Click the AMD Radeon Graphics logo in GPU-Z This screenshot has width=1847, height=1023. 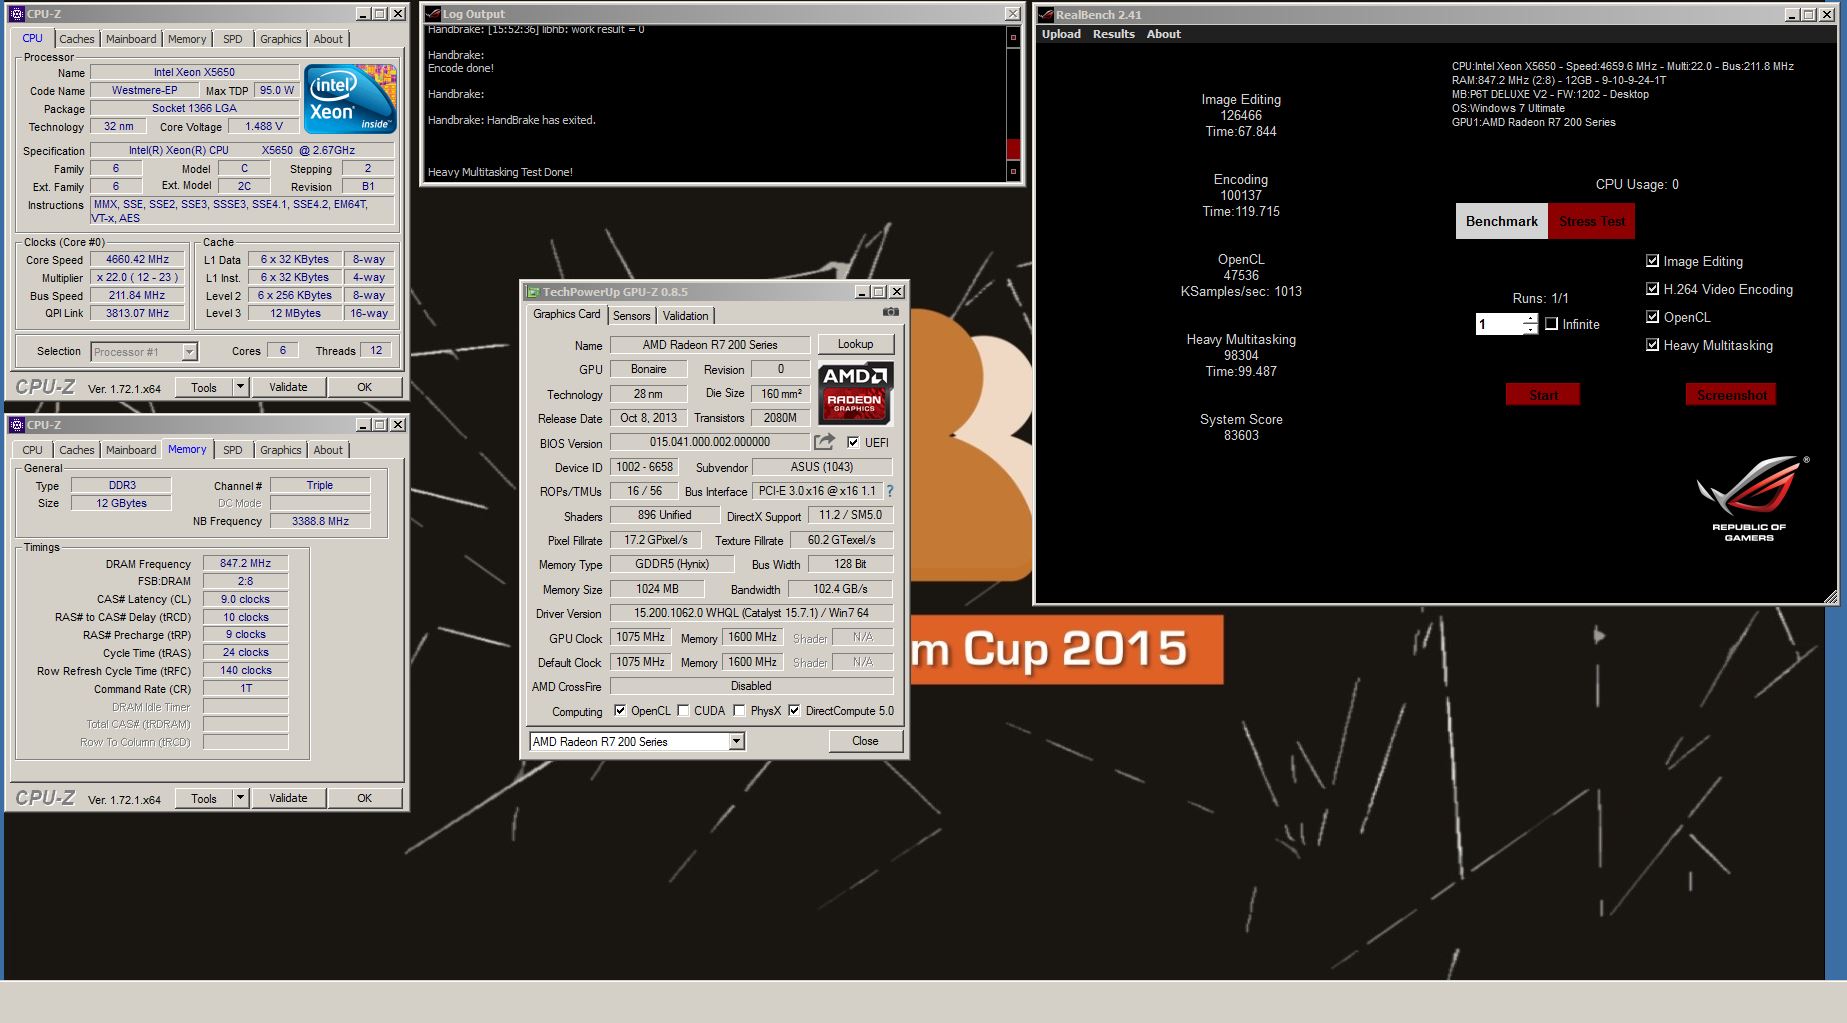(x=855, y=393)
